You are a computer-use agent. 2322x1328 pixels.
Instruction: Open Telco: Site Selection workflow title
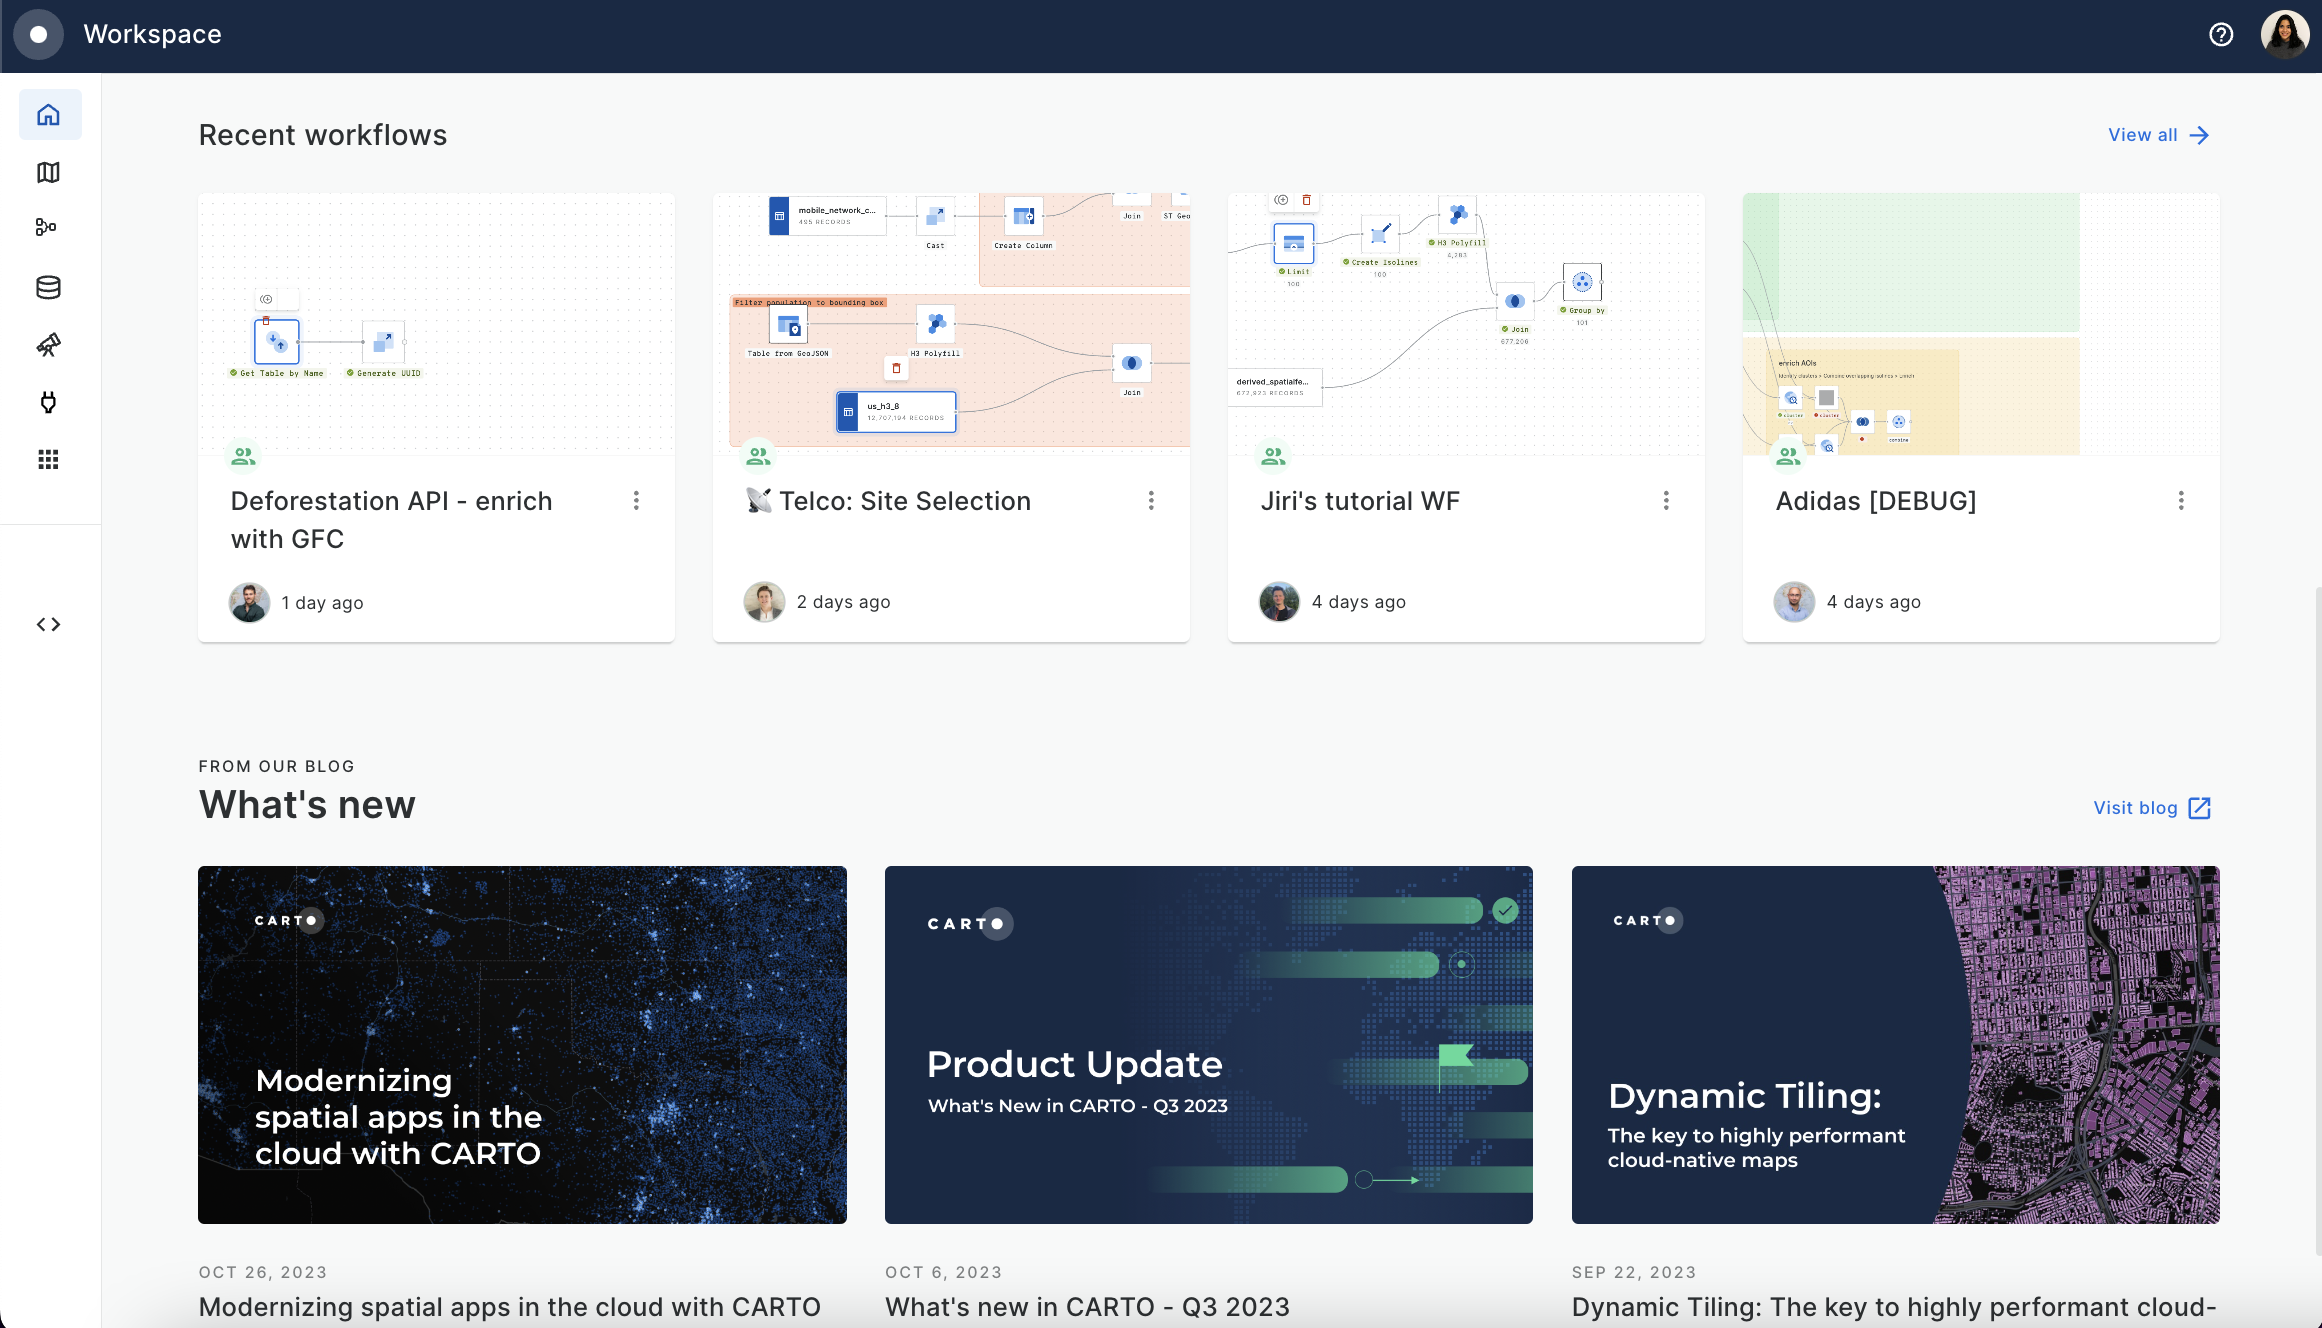pos(889,501)
